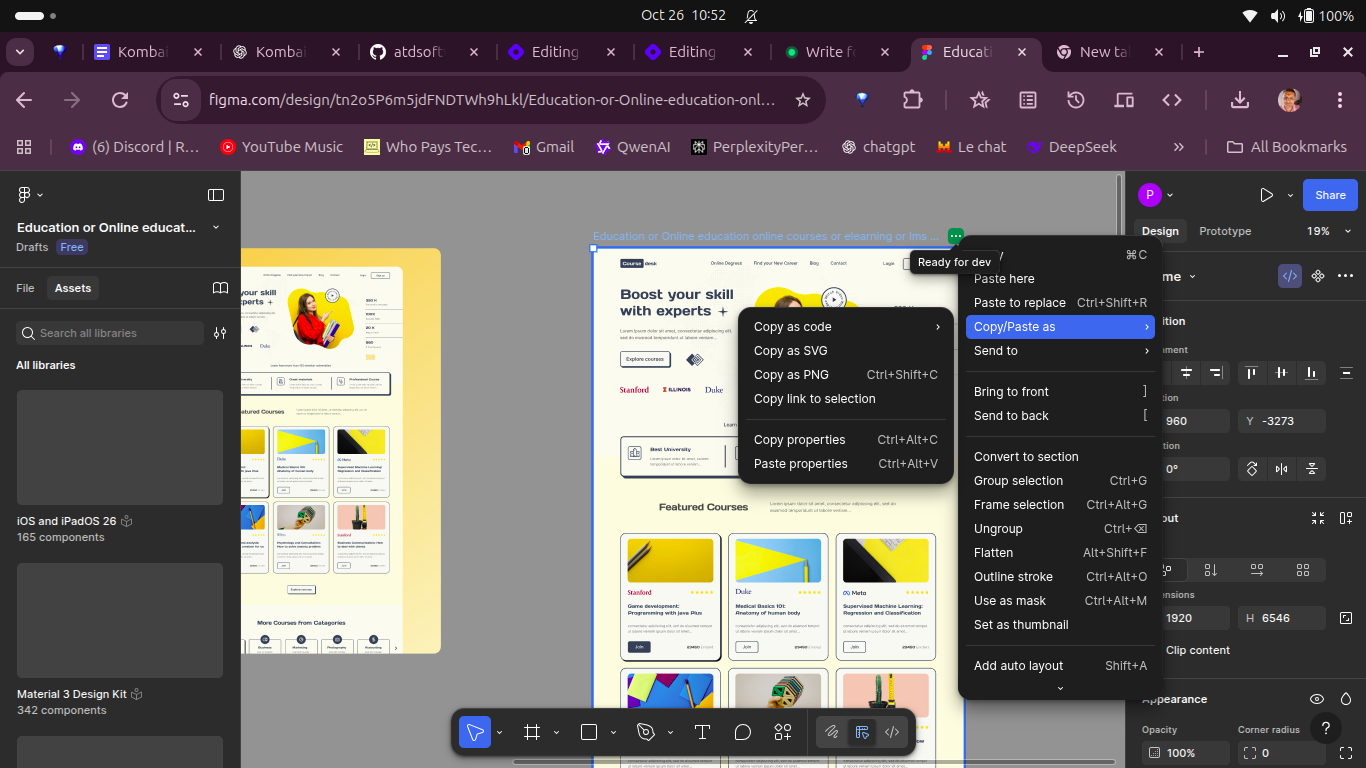Open the library book icon beside Assets

[x=221, y=288]
